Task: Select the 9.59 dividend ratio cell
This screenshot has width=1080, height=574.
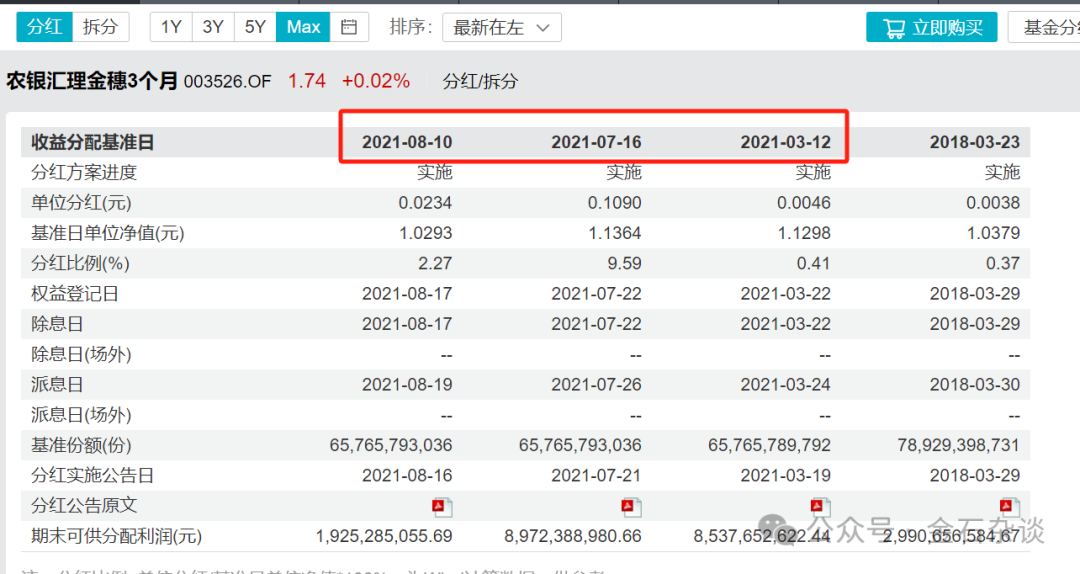Action: tap(623, 263)
